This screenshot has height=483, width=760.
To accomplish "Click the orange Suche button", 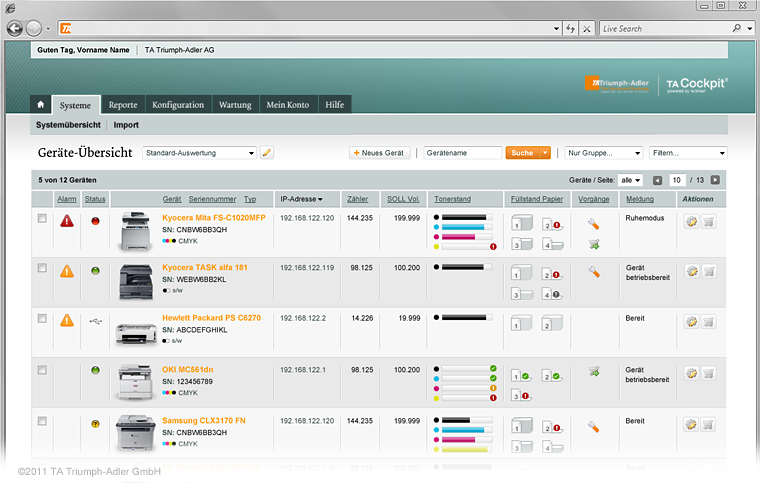I will (522, 153).
